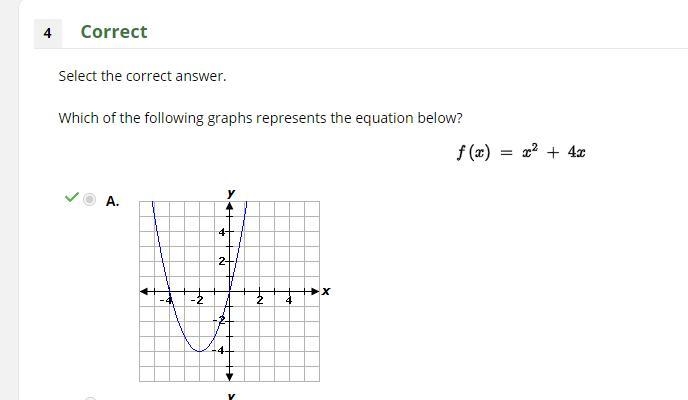Click the green checkmark beside option A

point(72,197)
